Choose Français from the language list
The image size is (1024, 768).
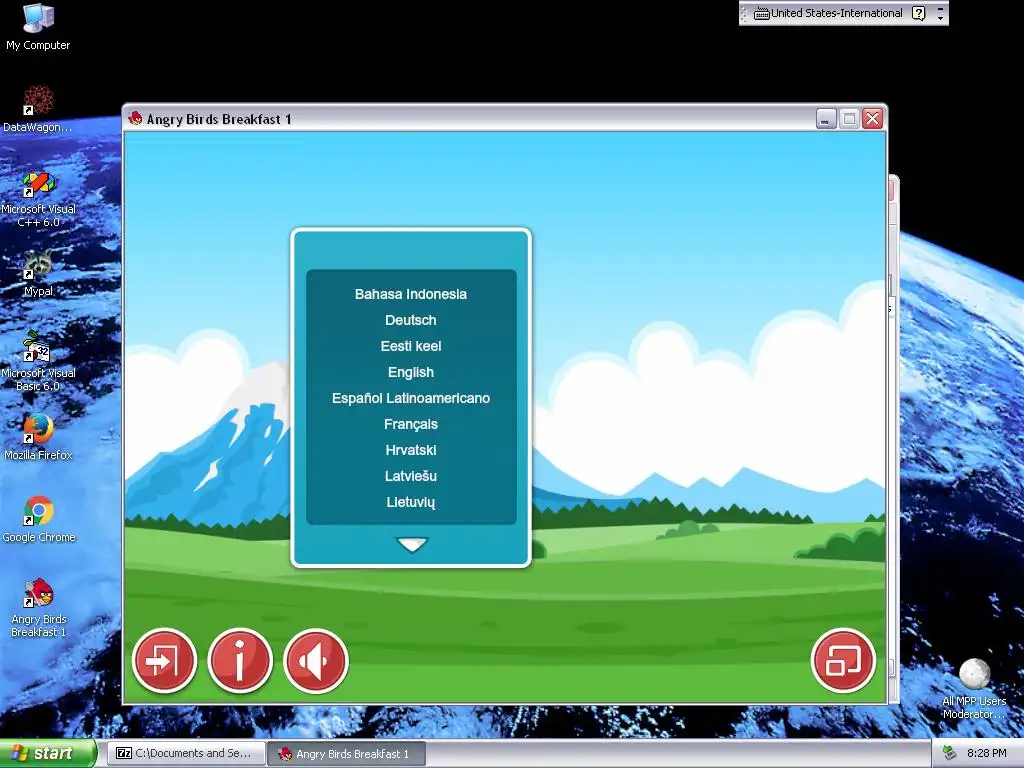[411, 424]
